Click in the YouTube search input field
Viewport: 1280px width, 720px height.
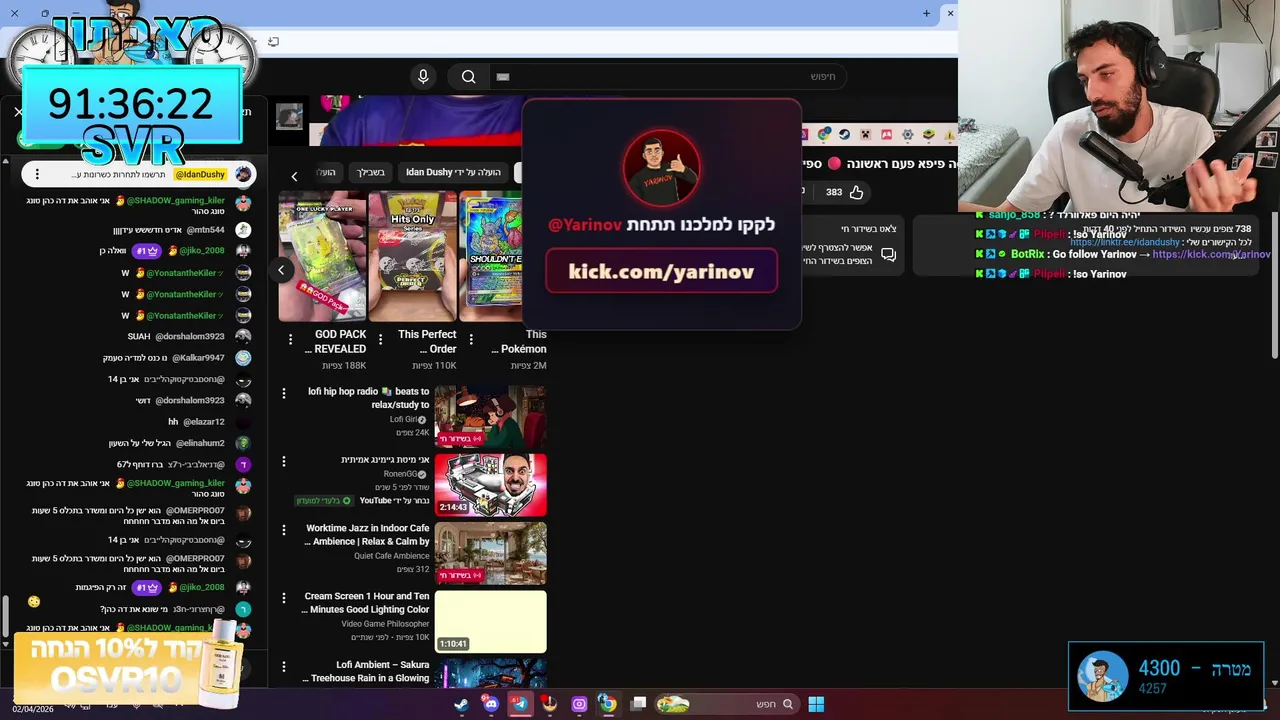tap(668, 77)
